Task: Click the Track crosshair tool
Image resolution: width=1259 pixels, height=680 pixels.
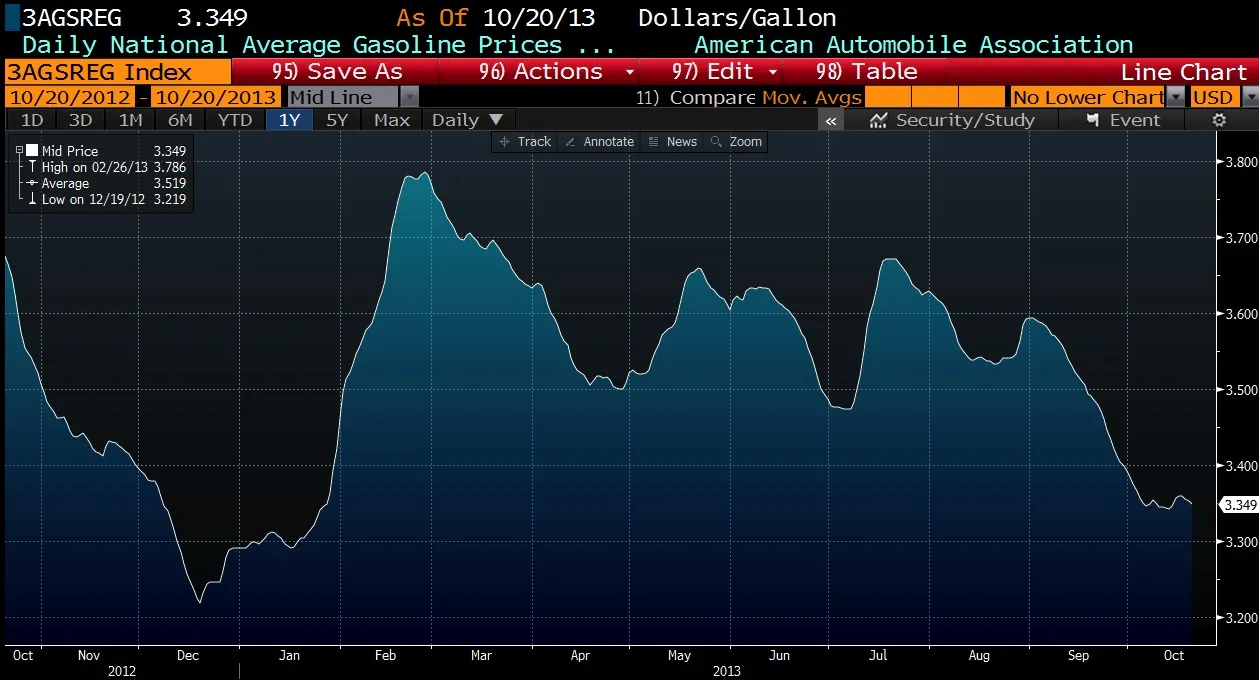Action: coord(524,142)
